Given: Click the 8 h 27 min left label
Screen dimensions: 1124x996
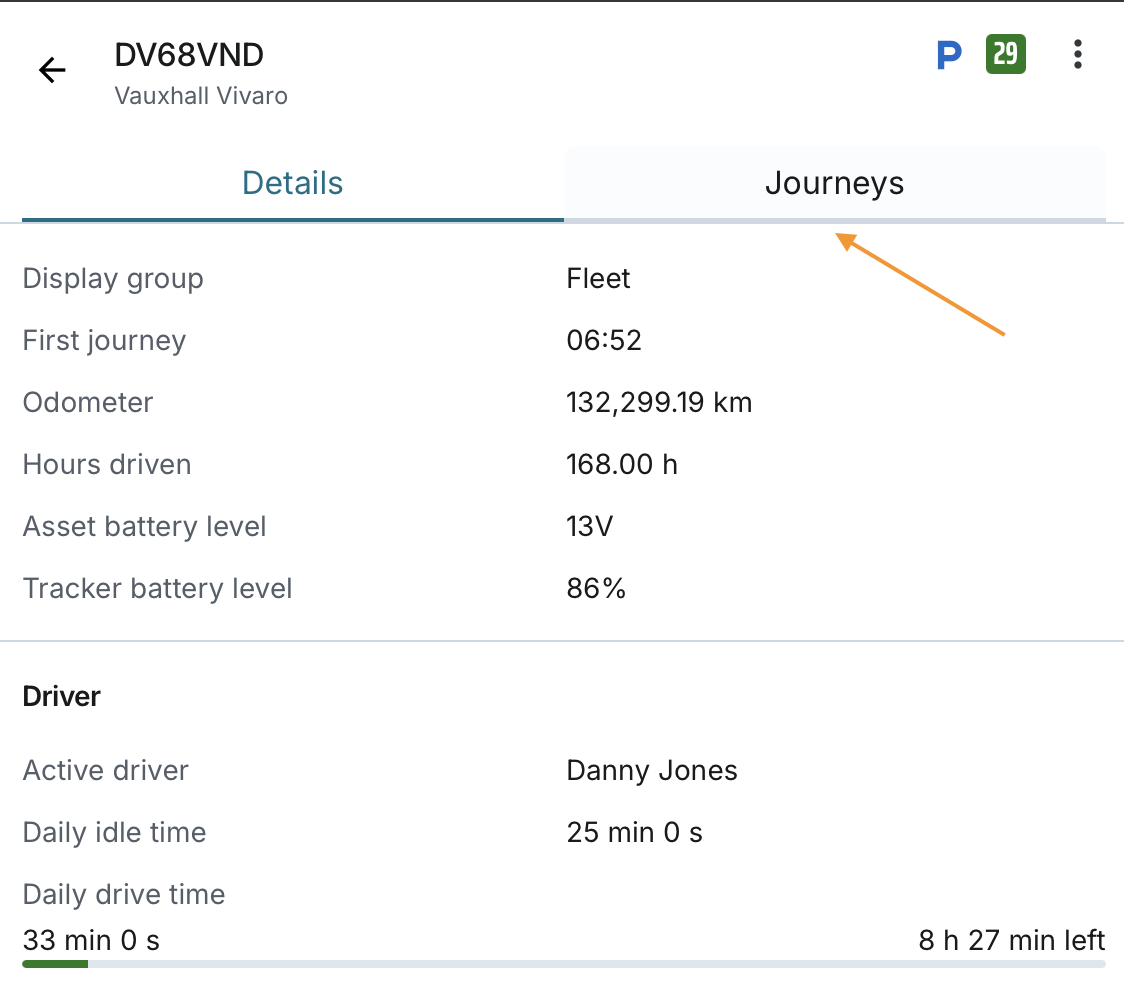Looking at the screenshot, I should coord(1011,941).
